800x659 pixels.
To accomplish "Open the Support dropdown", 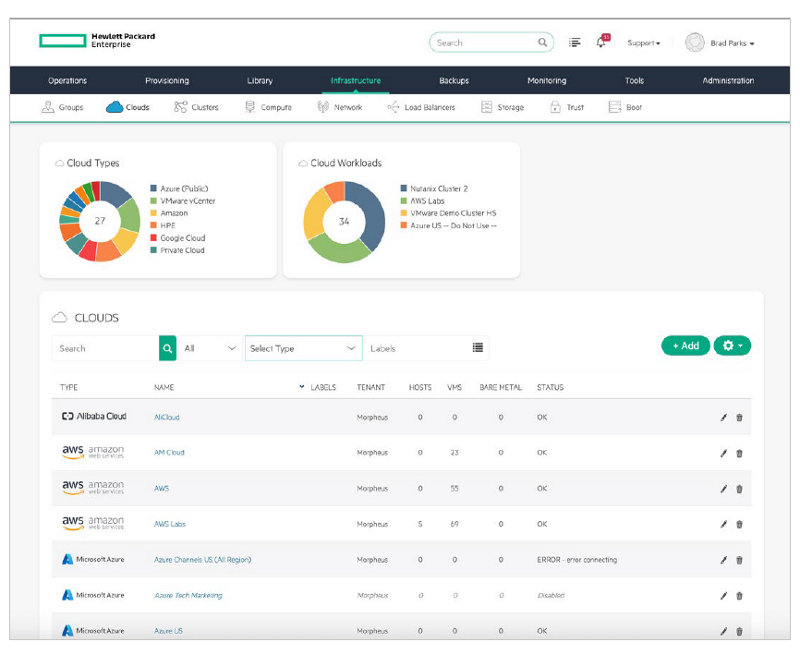I will [x=643, y=43].
